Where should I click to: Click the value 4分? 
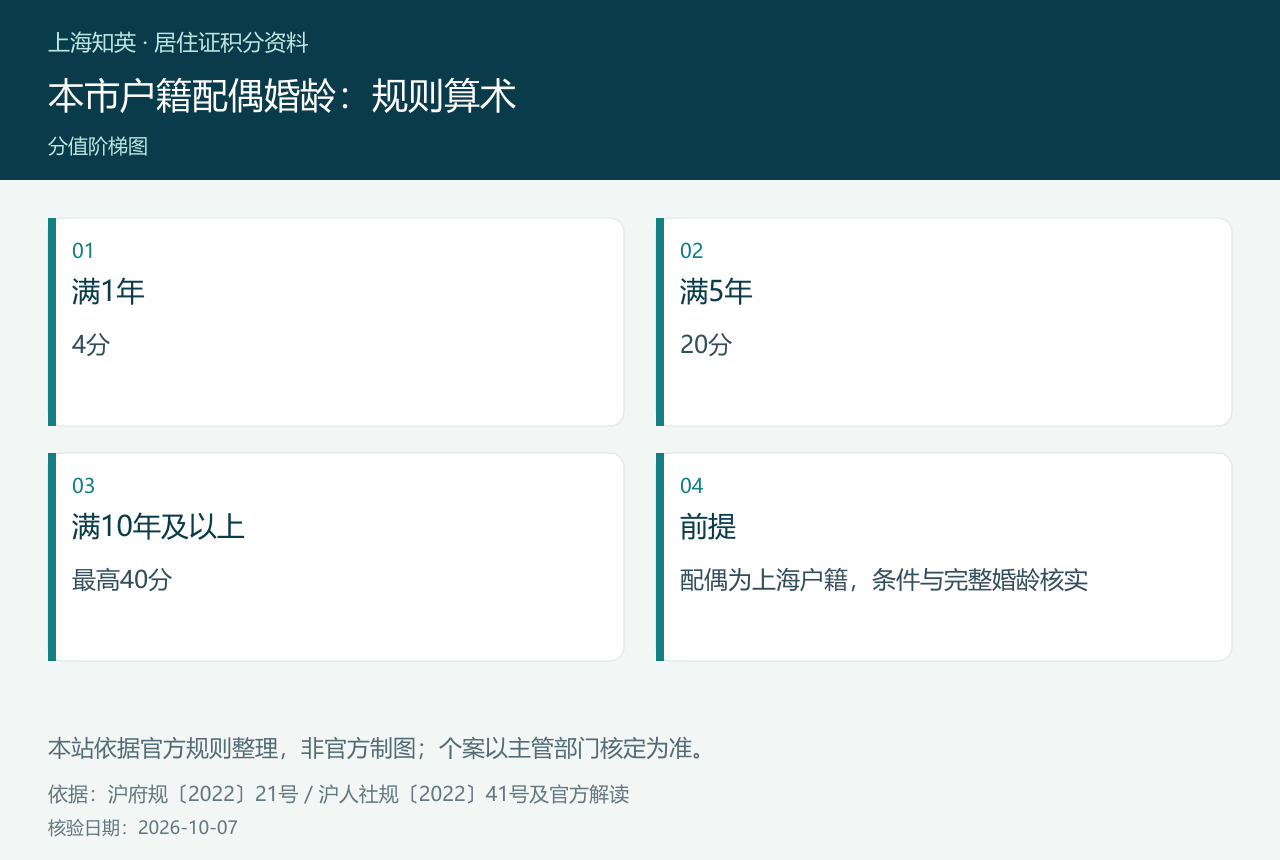[x=91, y=345]
